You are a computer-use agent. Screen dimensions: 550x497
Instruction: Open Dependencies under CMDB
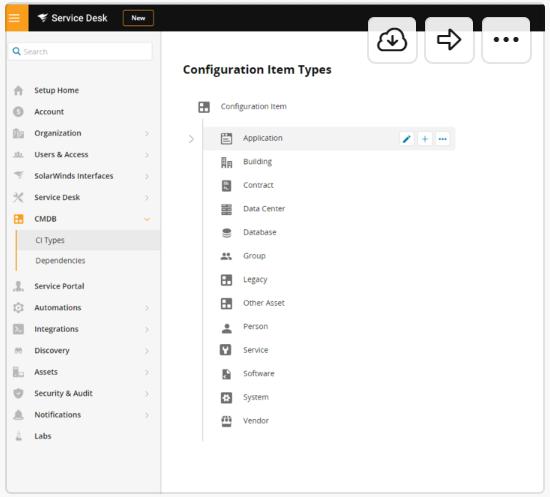[x=60, y=261]
